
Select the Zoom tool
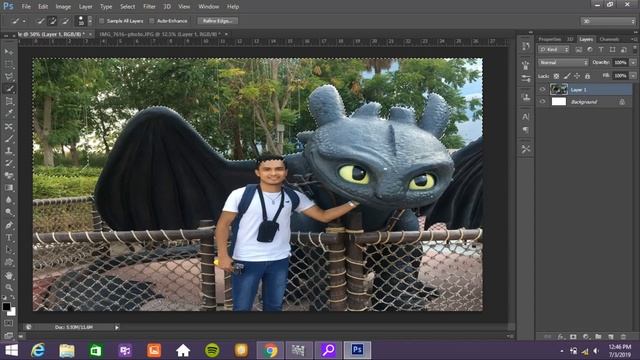click(9, 288)
